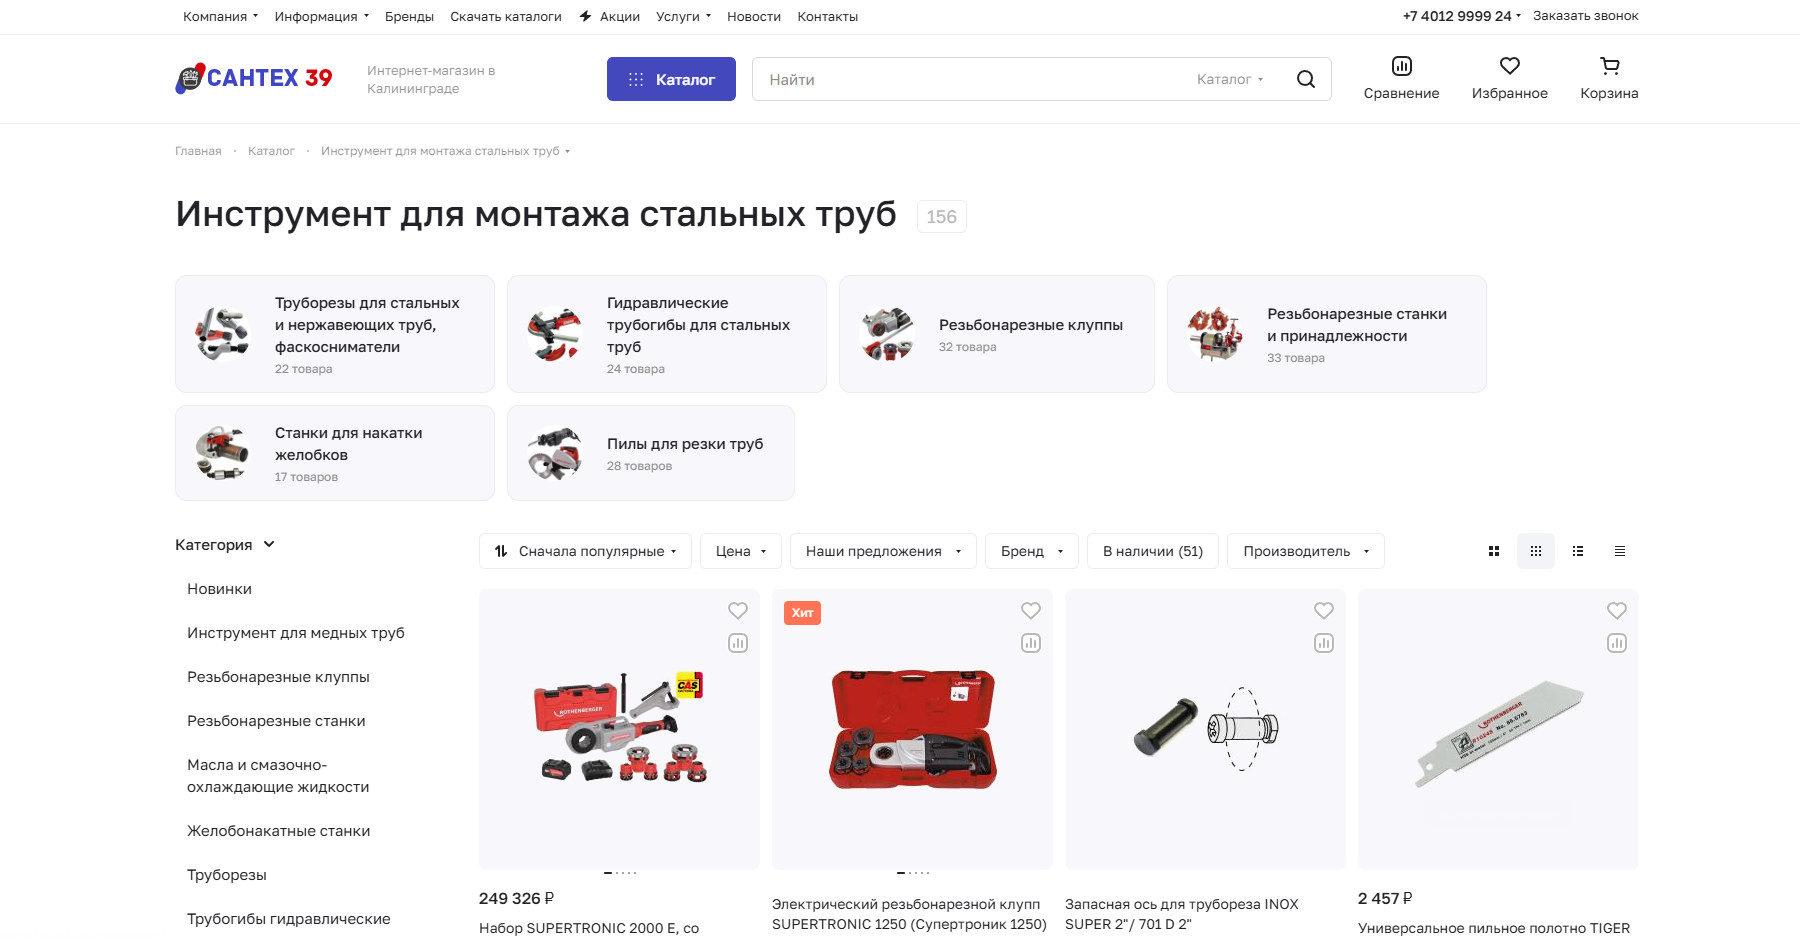Toggle the В наличии (51) filter
The width and height of the screenshot is (1800, 938).
coord(1153,551)
